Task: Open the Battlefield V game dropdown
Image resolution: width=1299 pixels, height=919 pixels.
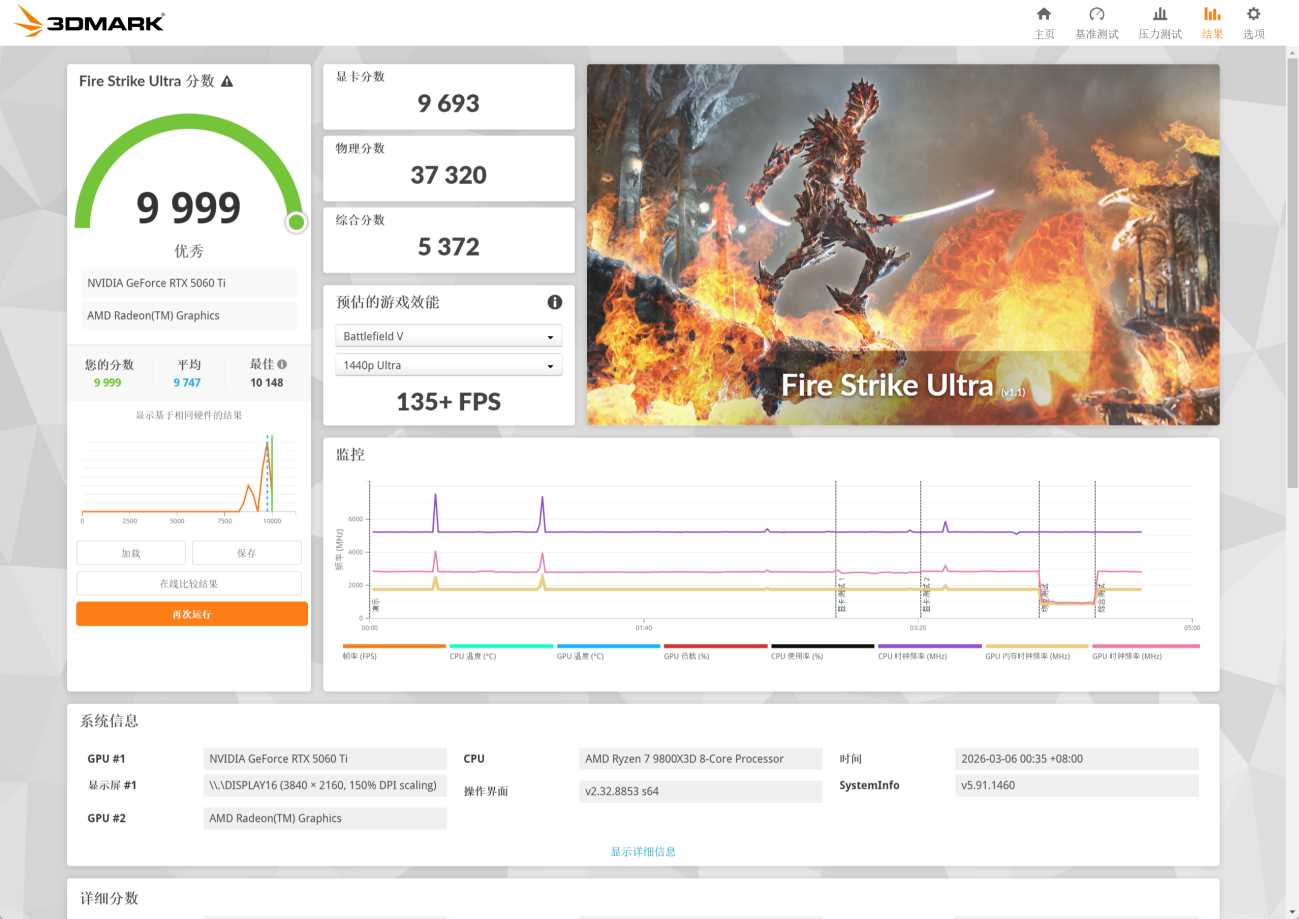Action: click(448, 337)
